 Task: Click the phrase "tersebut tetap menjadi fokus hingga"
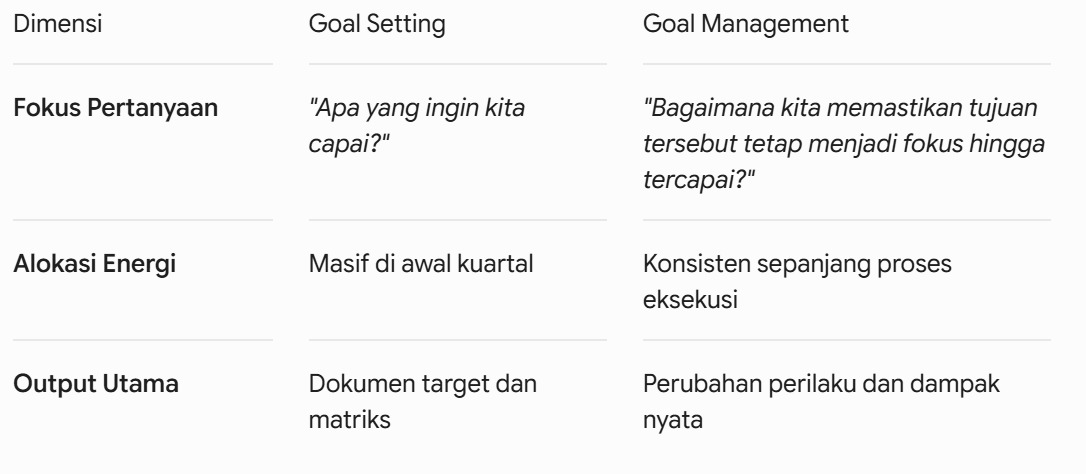click(x=844, y=144)
